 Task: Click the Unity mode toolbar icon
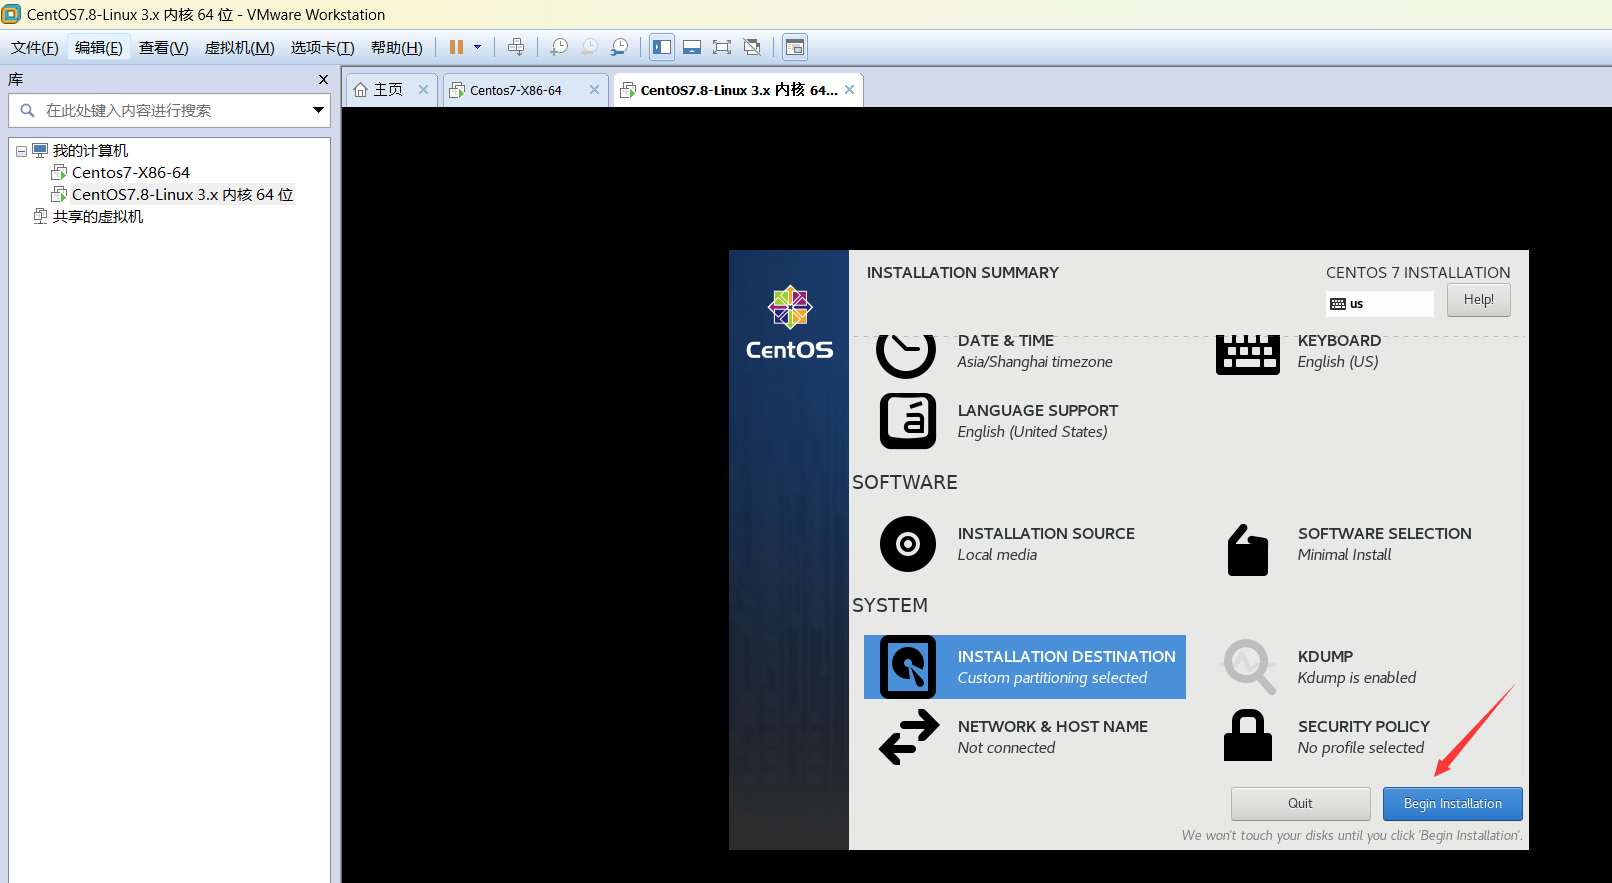pyautogui.click(x=753, y=47)
